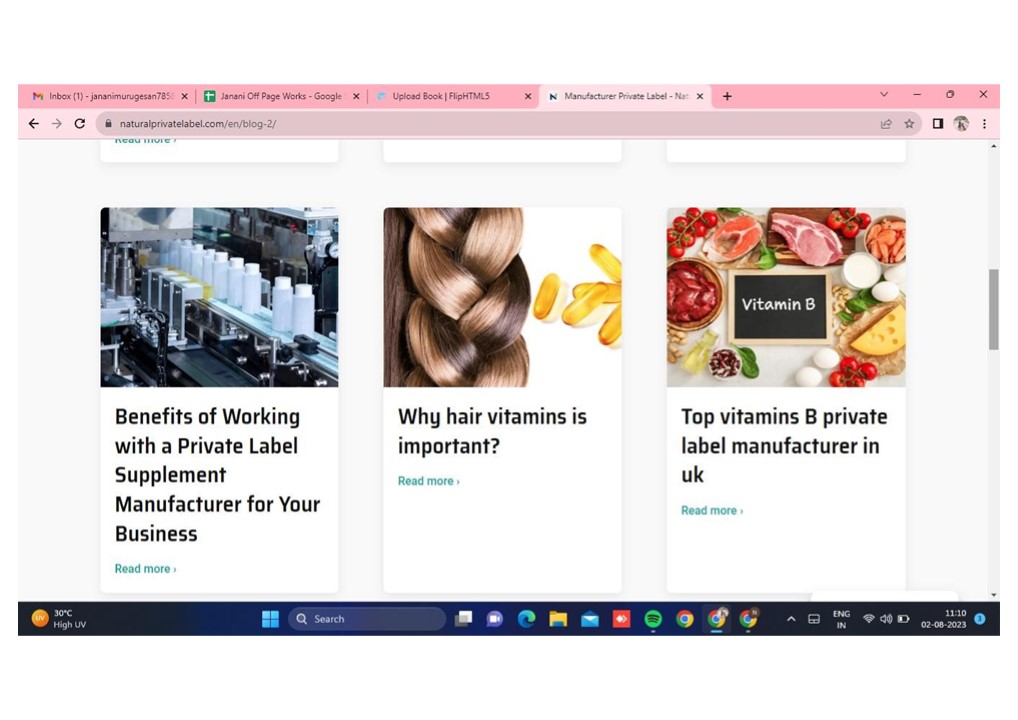
Task: Open the 30°C High UV weather widget
Action: pyautogui.click(x=60, y=619)
